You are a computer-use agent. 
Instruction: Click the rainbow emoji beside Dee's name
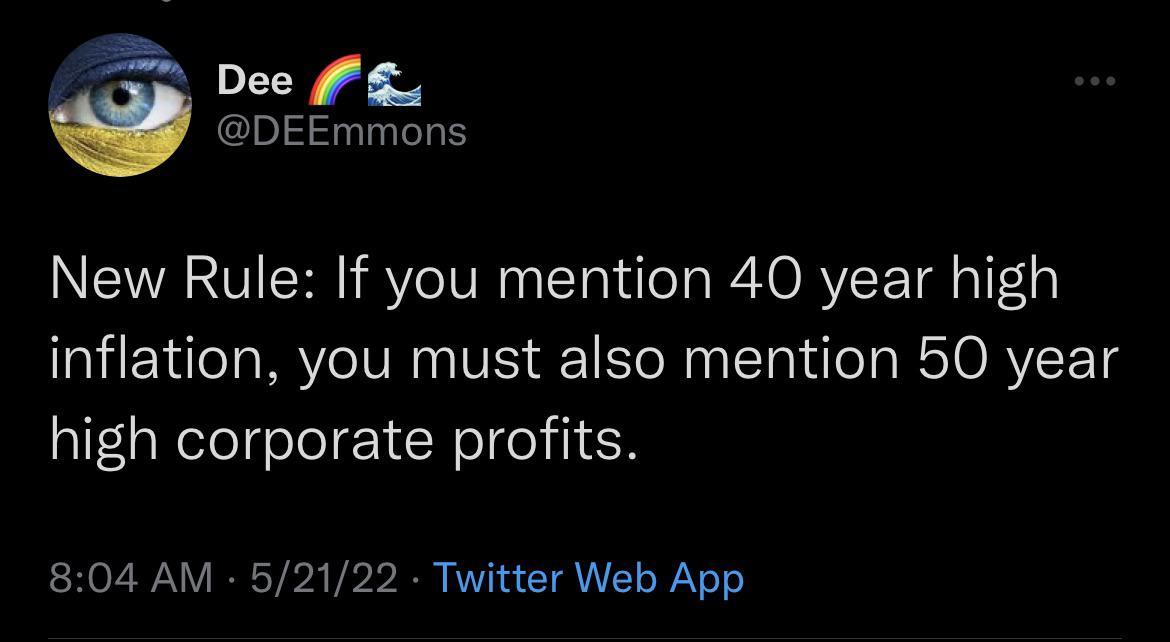pyautogui.click(x=332, y=78)
